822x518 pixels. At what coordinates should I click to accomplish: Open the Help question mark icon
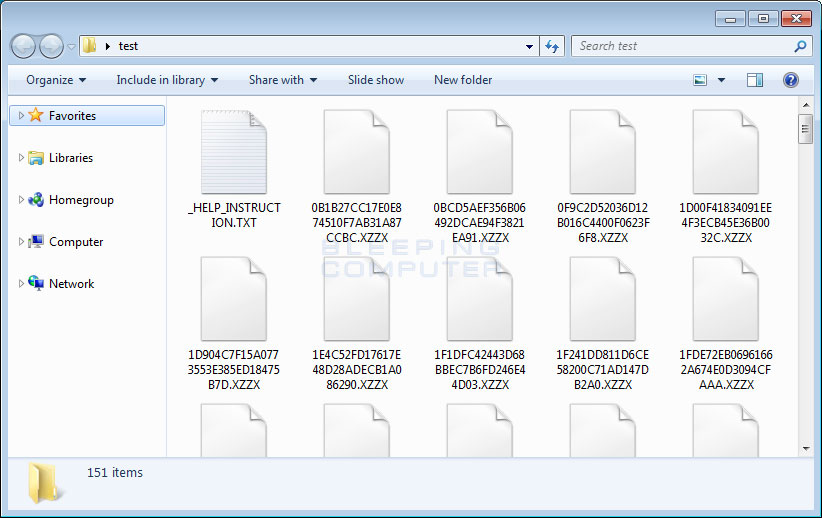(x=790, y=80)
